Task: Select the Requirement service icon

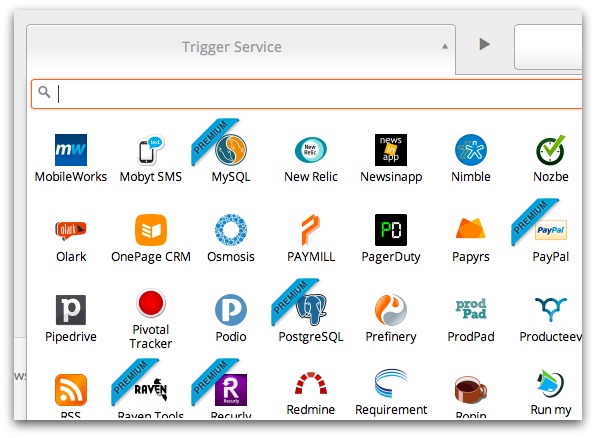Action: [x=391, y=383]
